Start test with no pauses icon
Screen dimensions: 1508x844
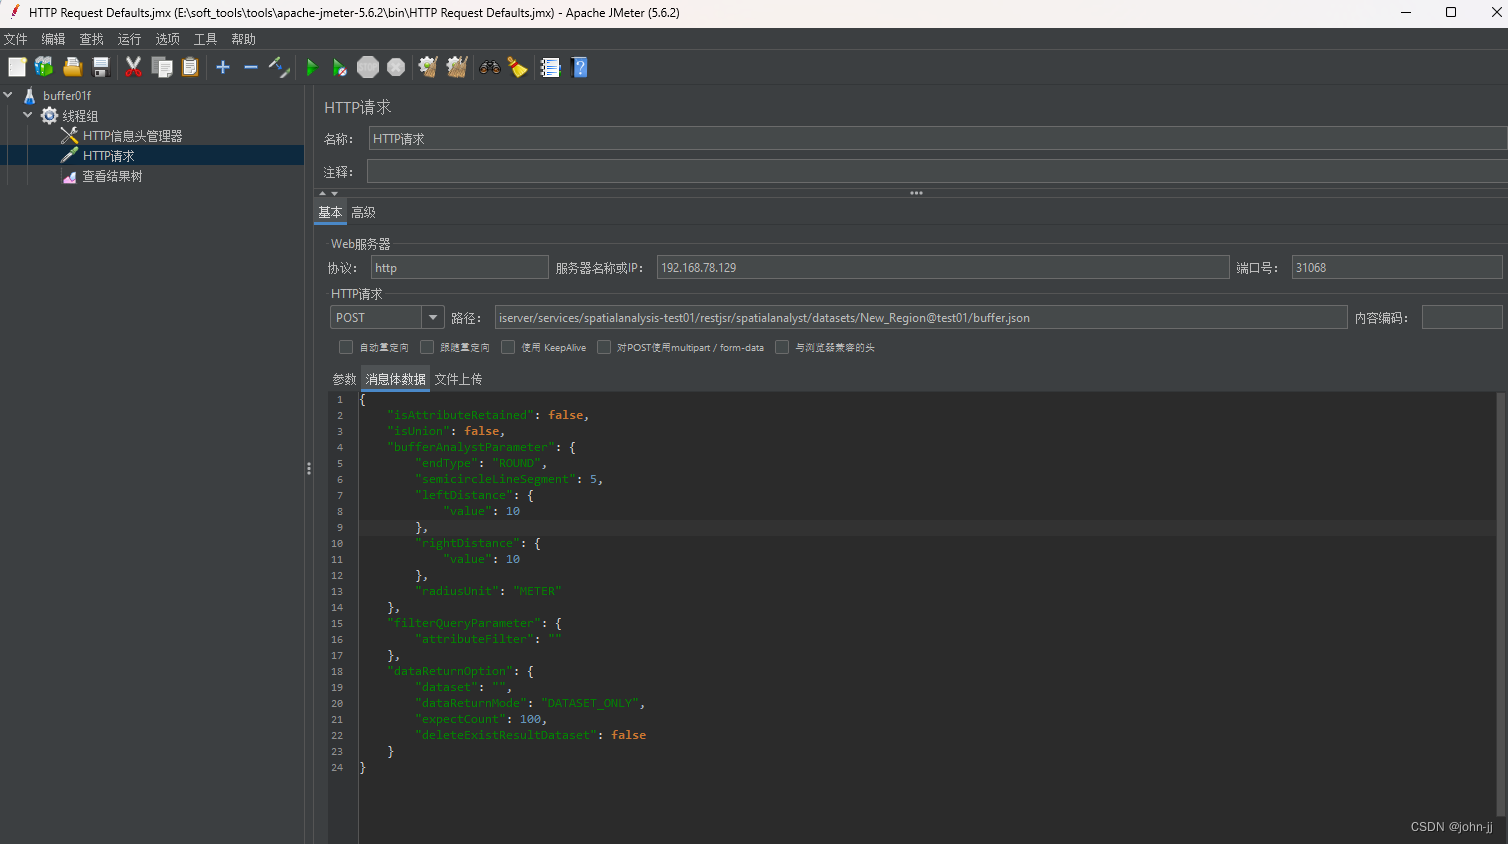pyautogui.click(x=340, y=67)
